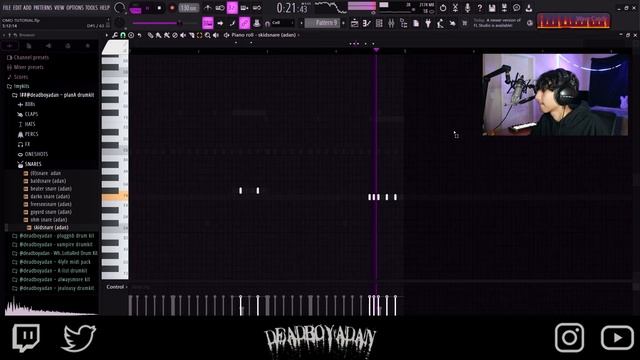Open the HELP menu

[105, 8]
